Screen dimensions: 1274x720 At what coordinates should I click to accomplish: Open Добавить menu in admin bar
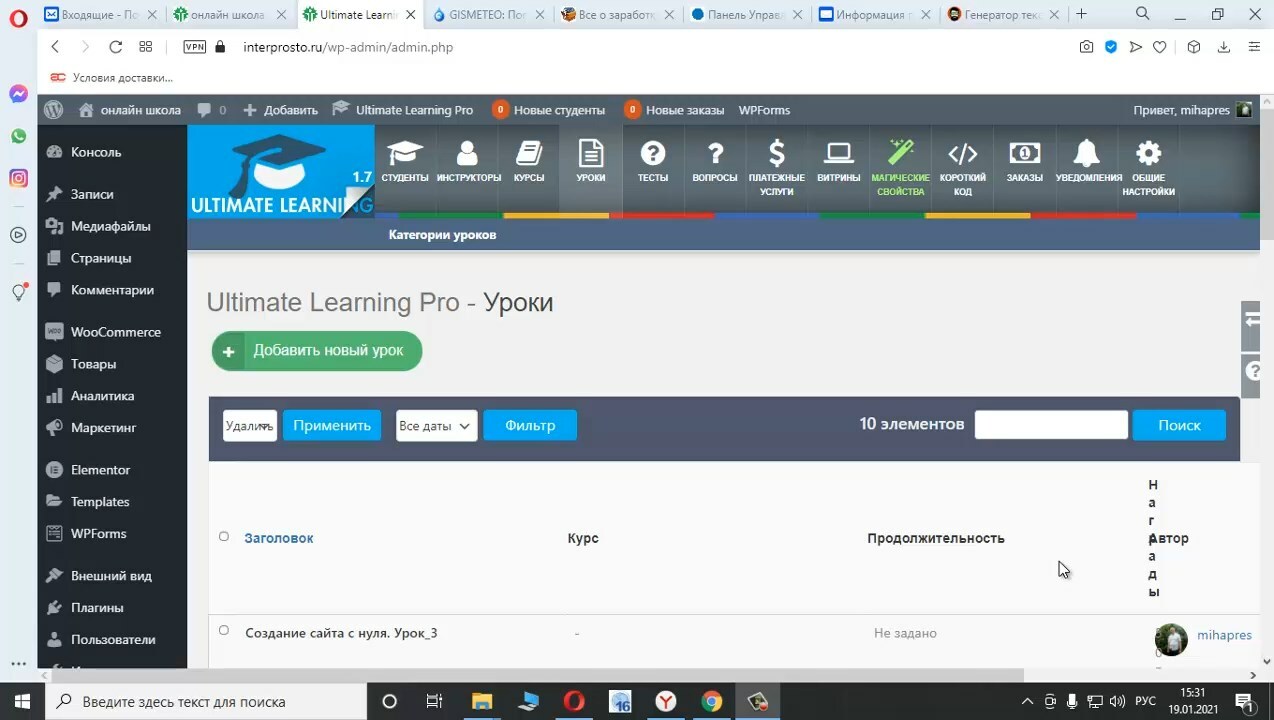[280, 110]
